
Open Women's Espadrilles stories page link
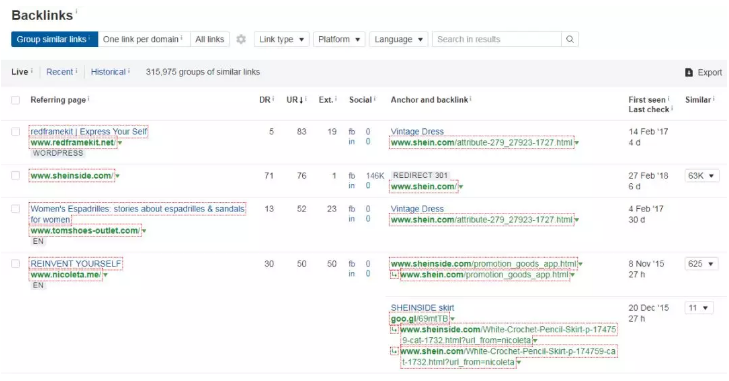pos(137,214)
